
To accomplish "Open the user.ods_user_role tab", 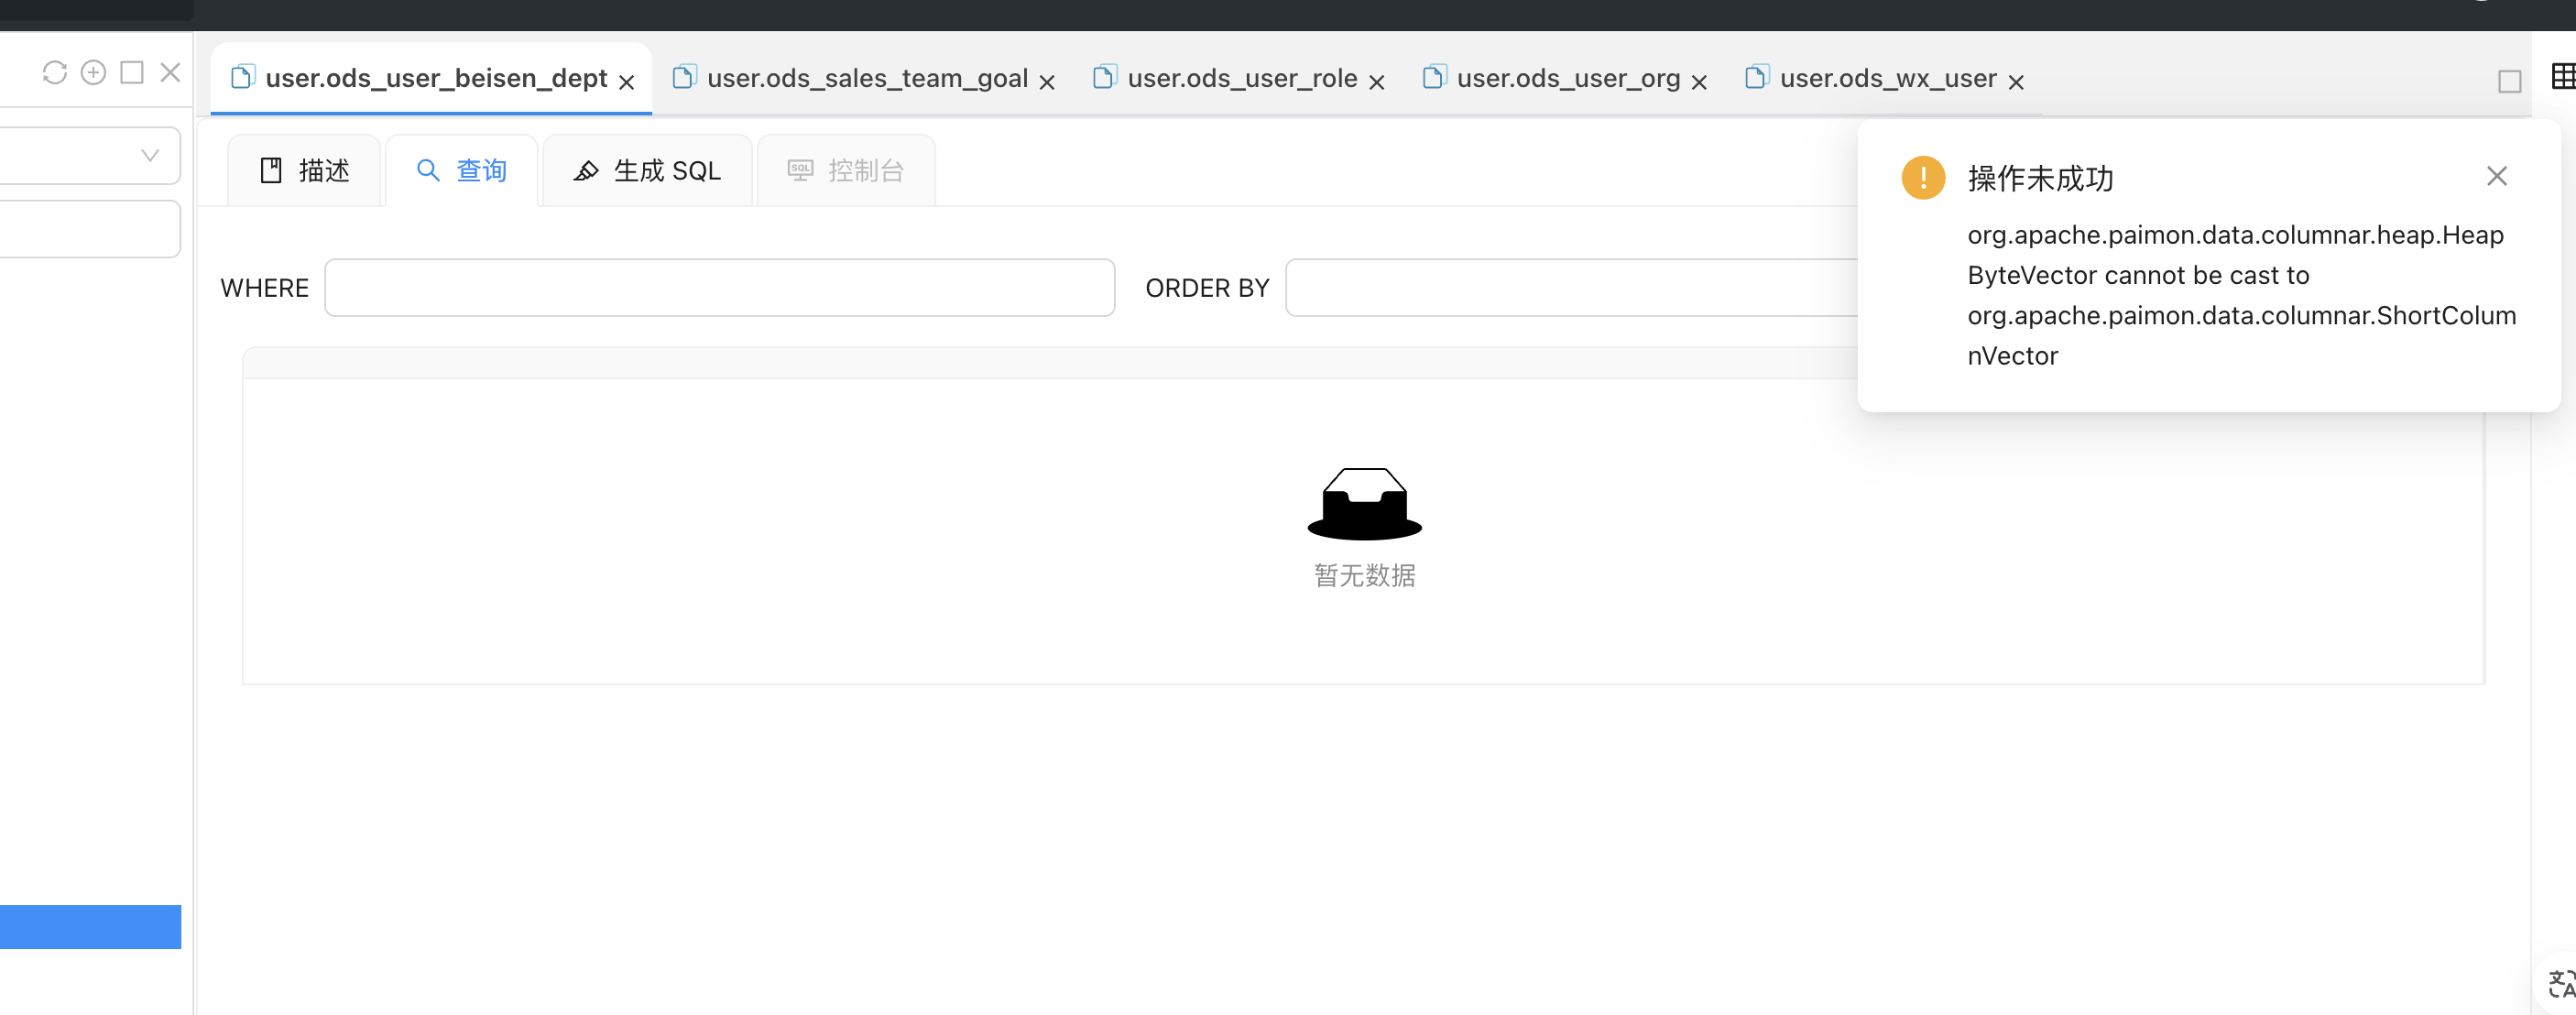I will [1241, 79].
